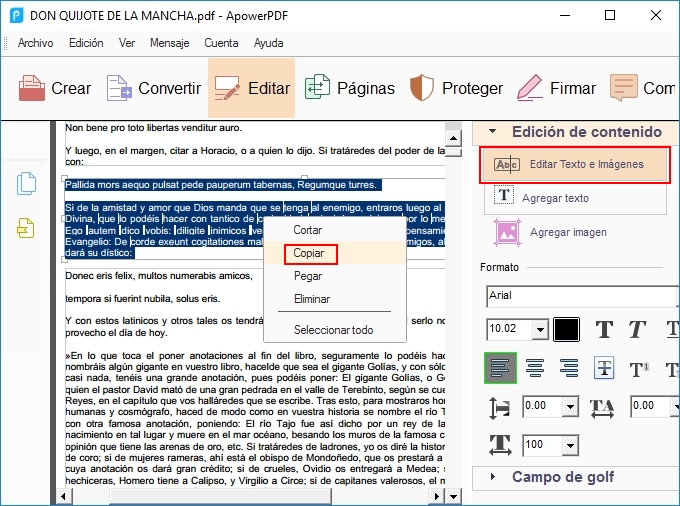Open the Firmar toolbar tab
This screenshot has width=680, height=506.
pyautogui.click(x=556, y=88)
